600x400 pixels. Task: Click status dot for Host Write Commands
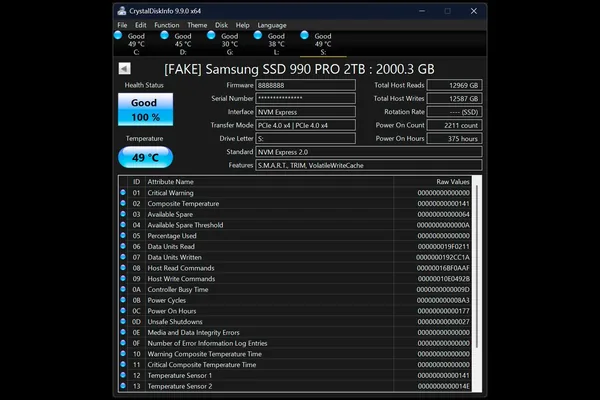123,278
